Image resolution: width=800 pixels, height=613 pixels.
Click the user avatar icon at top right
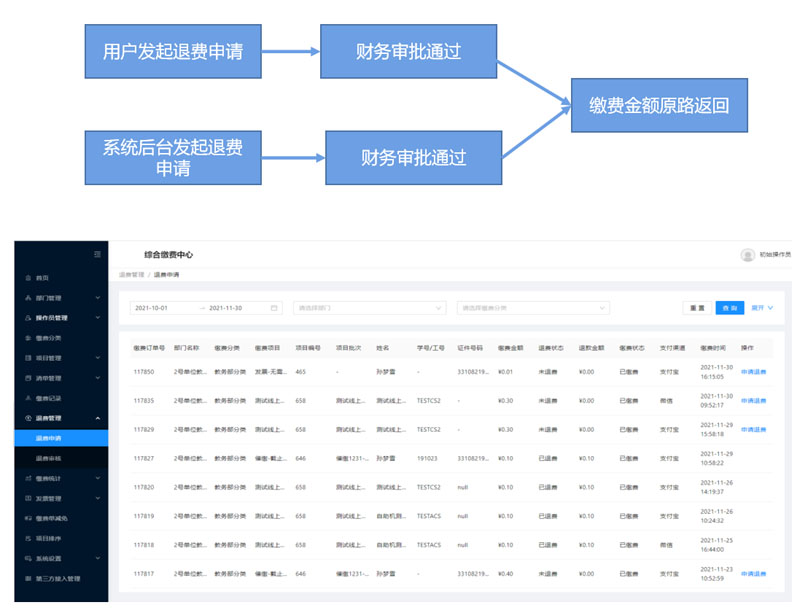(x=747, y=255)
